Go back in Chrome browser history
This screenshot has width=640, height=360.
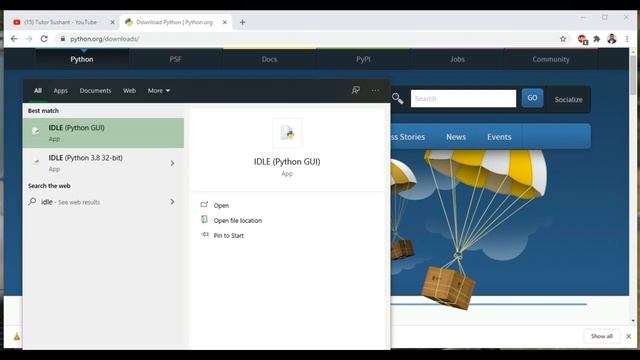click(14, 39)
